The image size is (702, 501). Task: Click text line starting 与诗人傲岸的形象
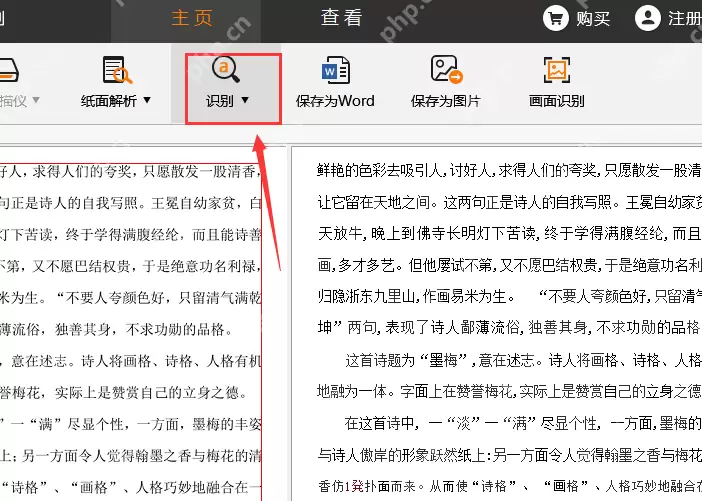509,455
